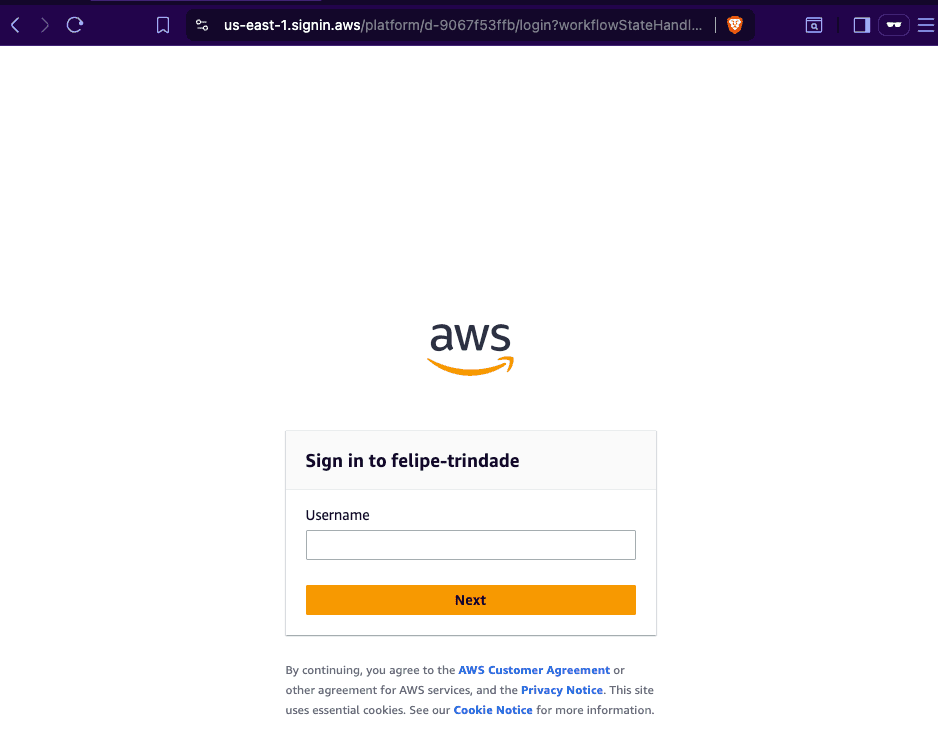Bookmark this page with the bookmark icon
Image resolution: width=938 pixels, height=734 pixels.
click(163, 25)
